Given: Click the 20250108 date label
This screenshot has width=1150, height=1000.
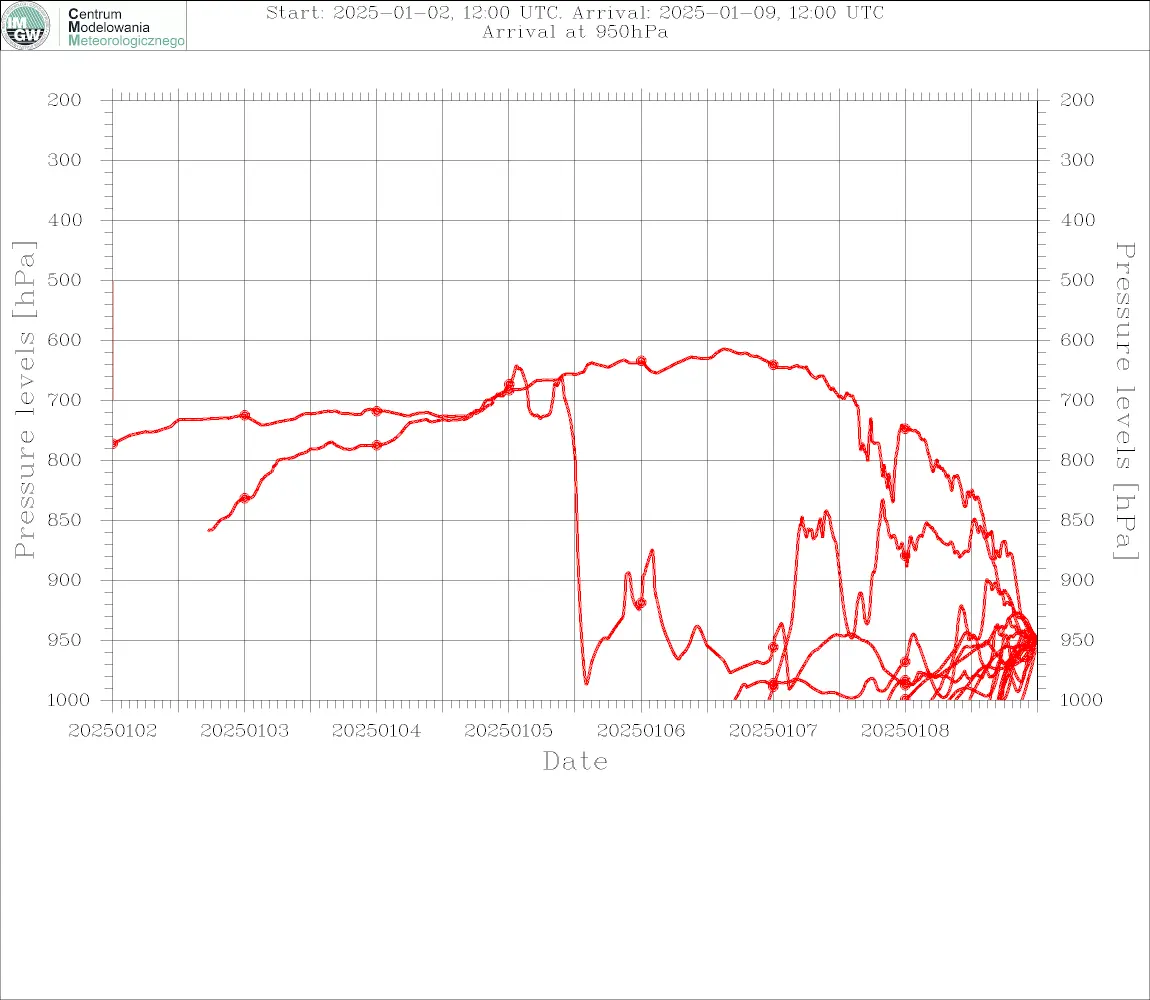Looking at the screenshot, I should coord(905,731).
